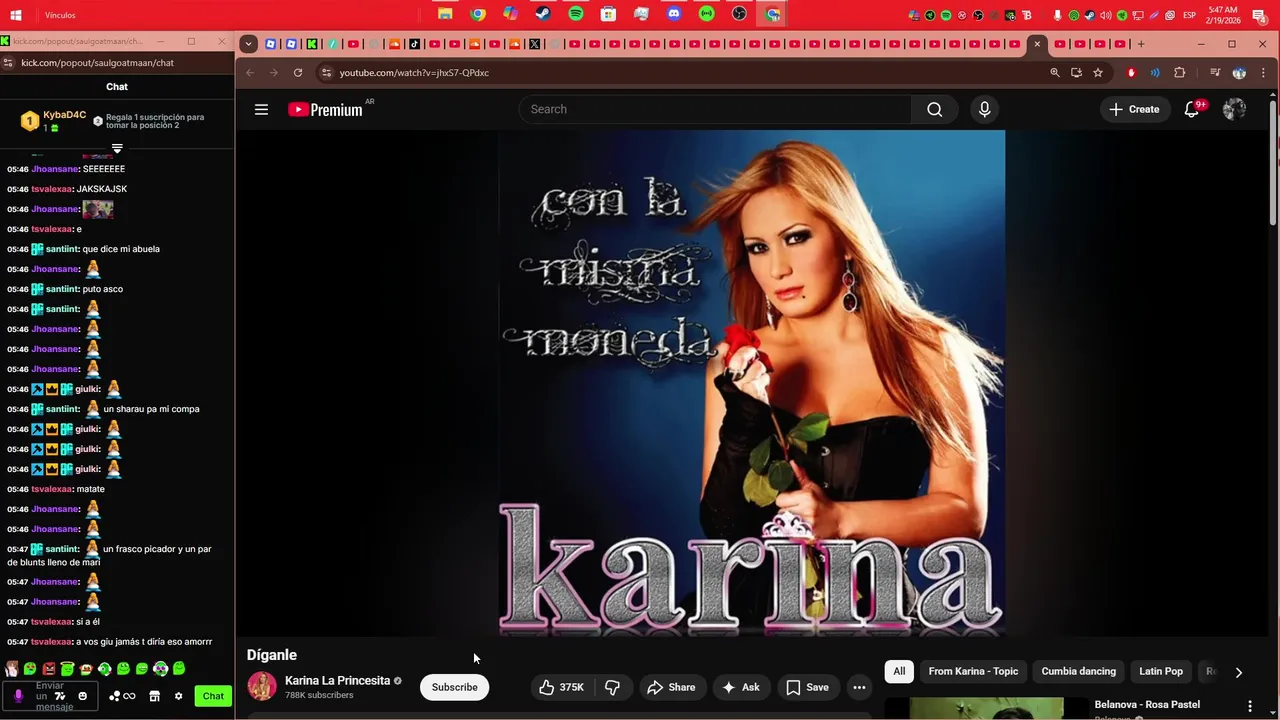Click the Create button in YouTube header
The height and width of the screenshot is (720, 1280).
tap(1134, 110)
